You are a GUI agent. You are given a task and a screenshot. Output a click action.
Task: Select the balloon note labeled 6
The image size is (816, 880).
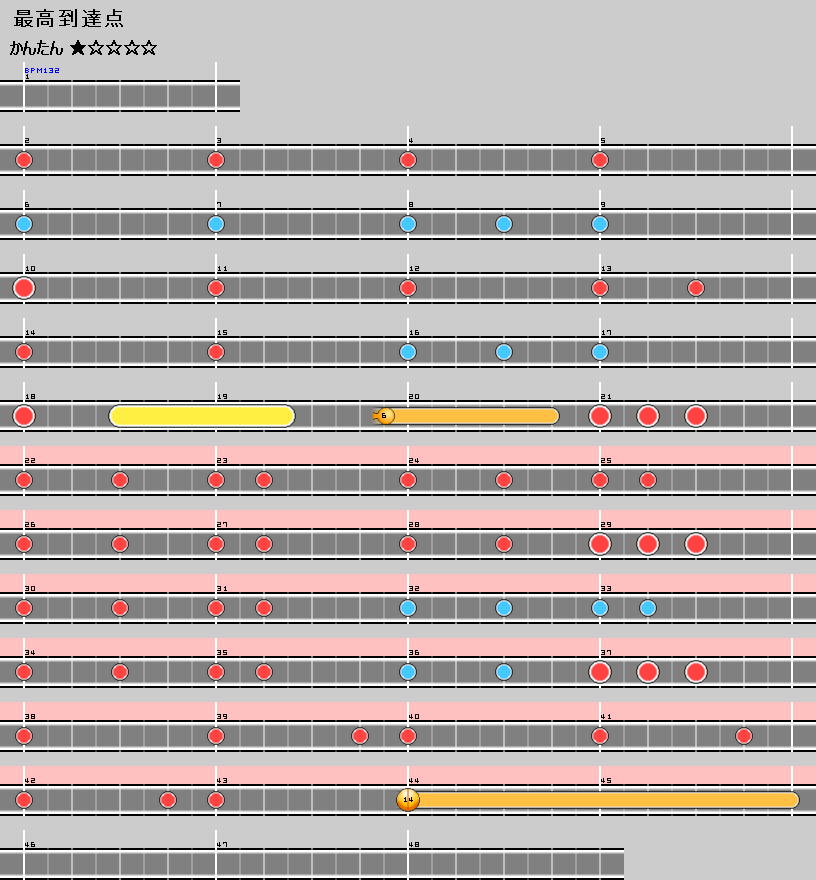coord(385,416)
